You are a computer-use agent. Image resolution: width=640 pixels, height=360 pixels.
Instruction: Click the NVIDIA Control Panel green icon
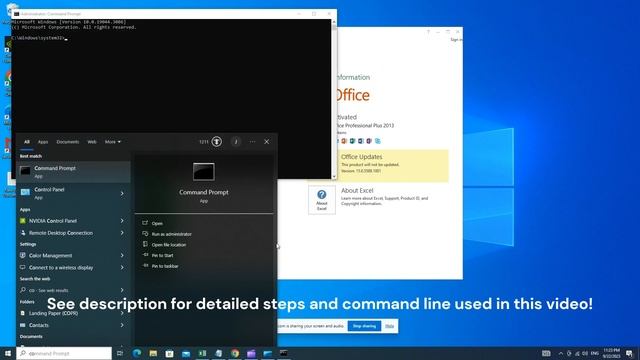pyautogui.click(x=23, y=221)
